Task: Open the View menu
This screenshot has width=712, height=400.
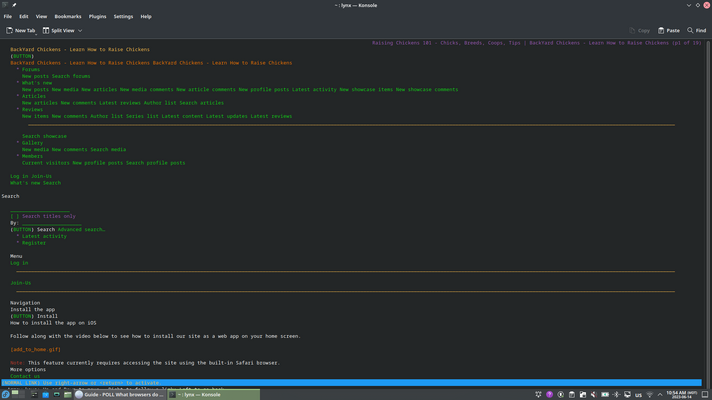Action: (x=41, y=16)
